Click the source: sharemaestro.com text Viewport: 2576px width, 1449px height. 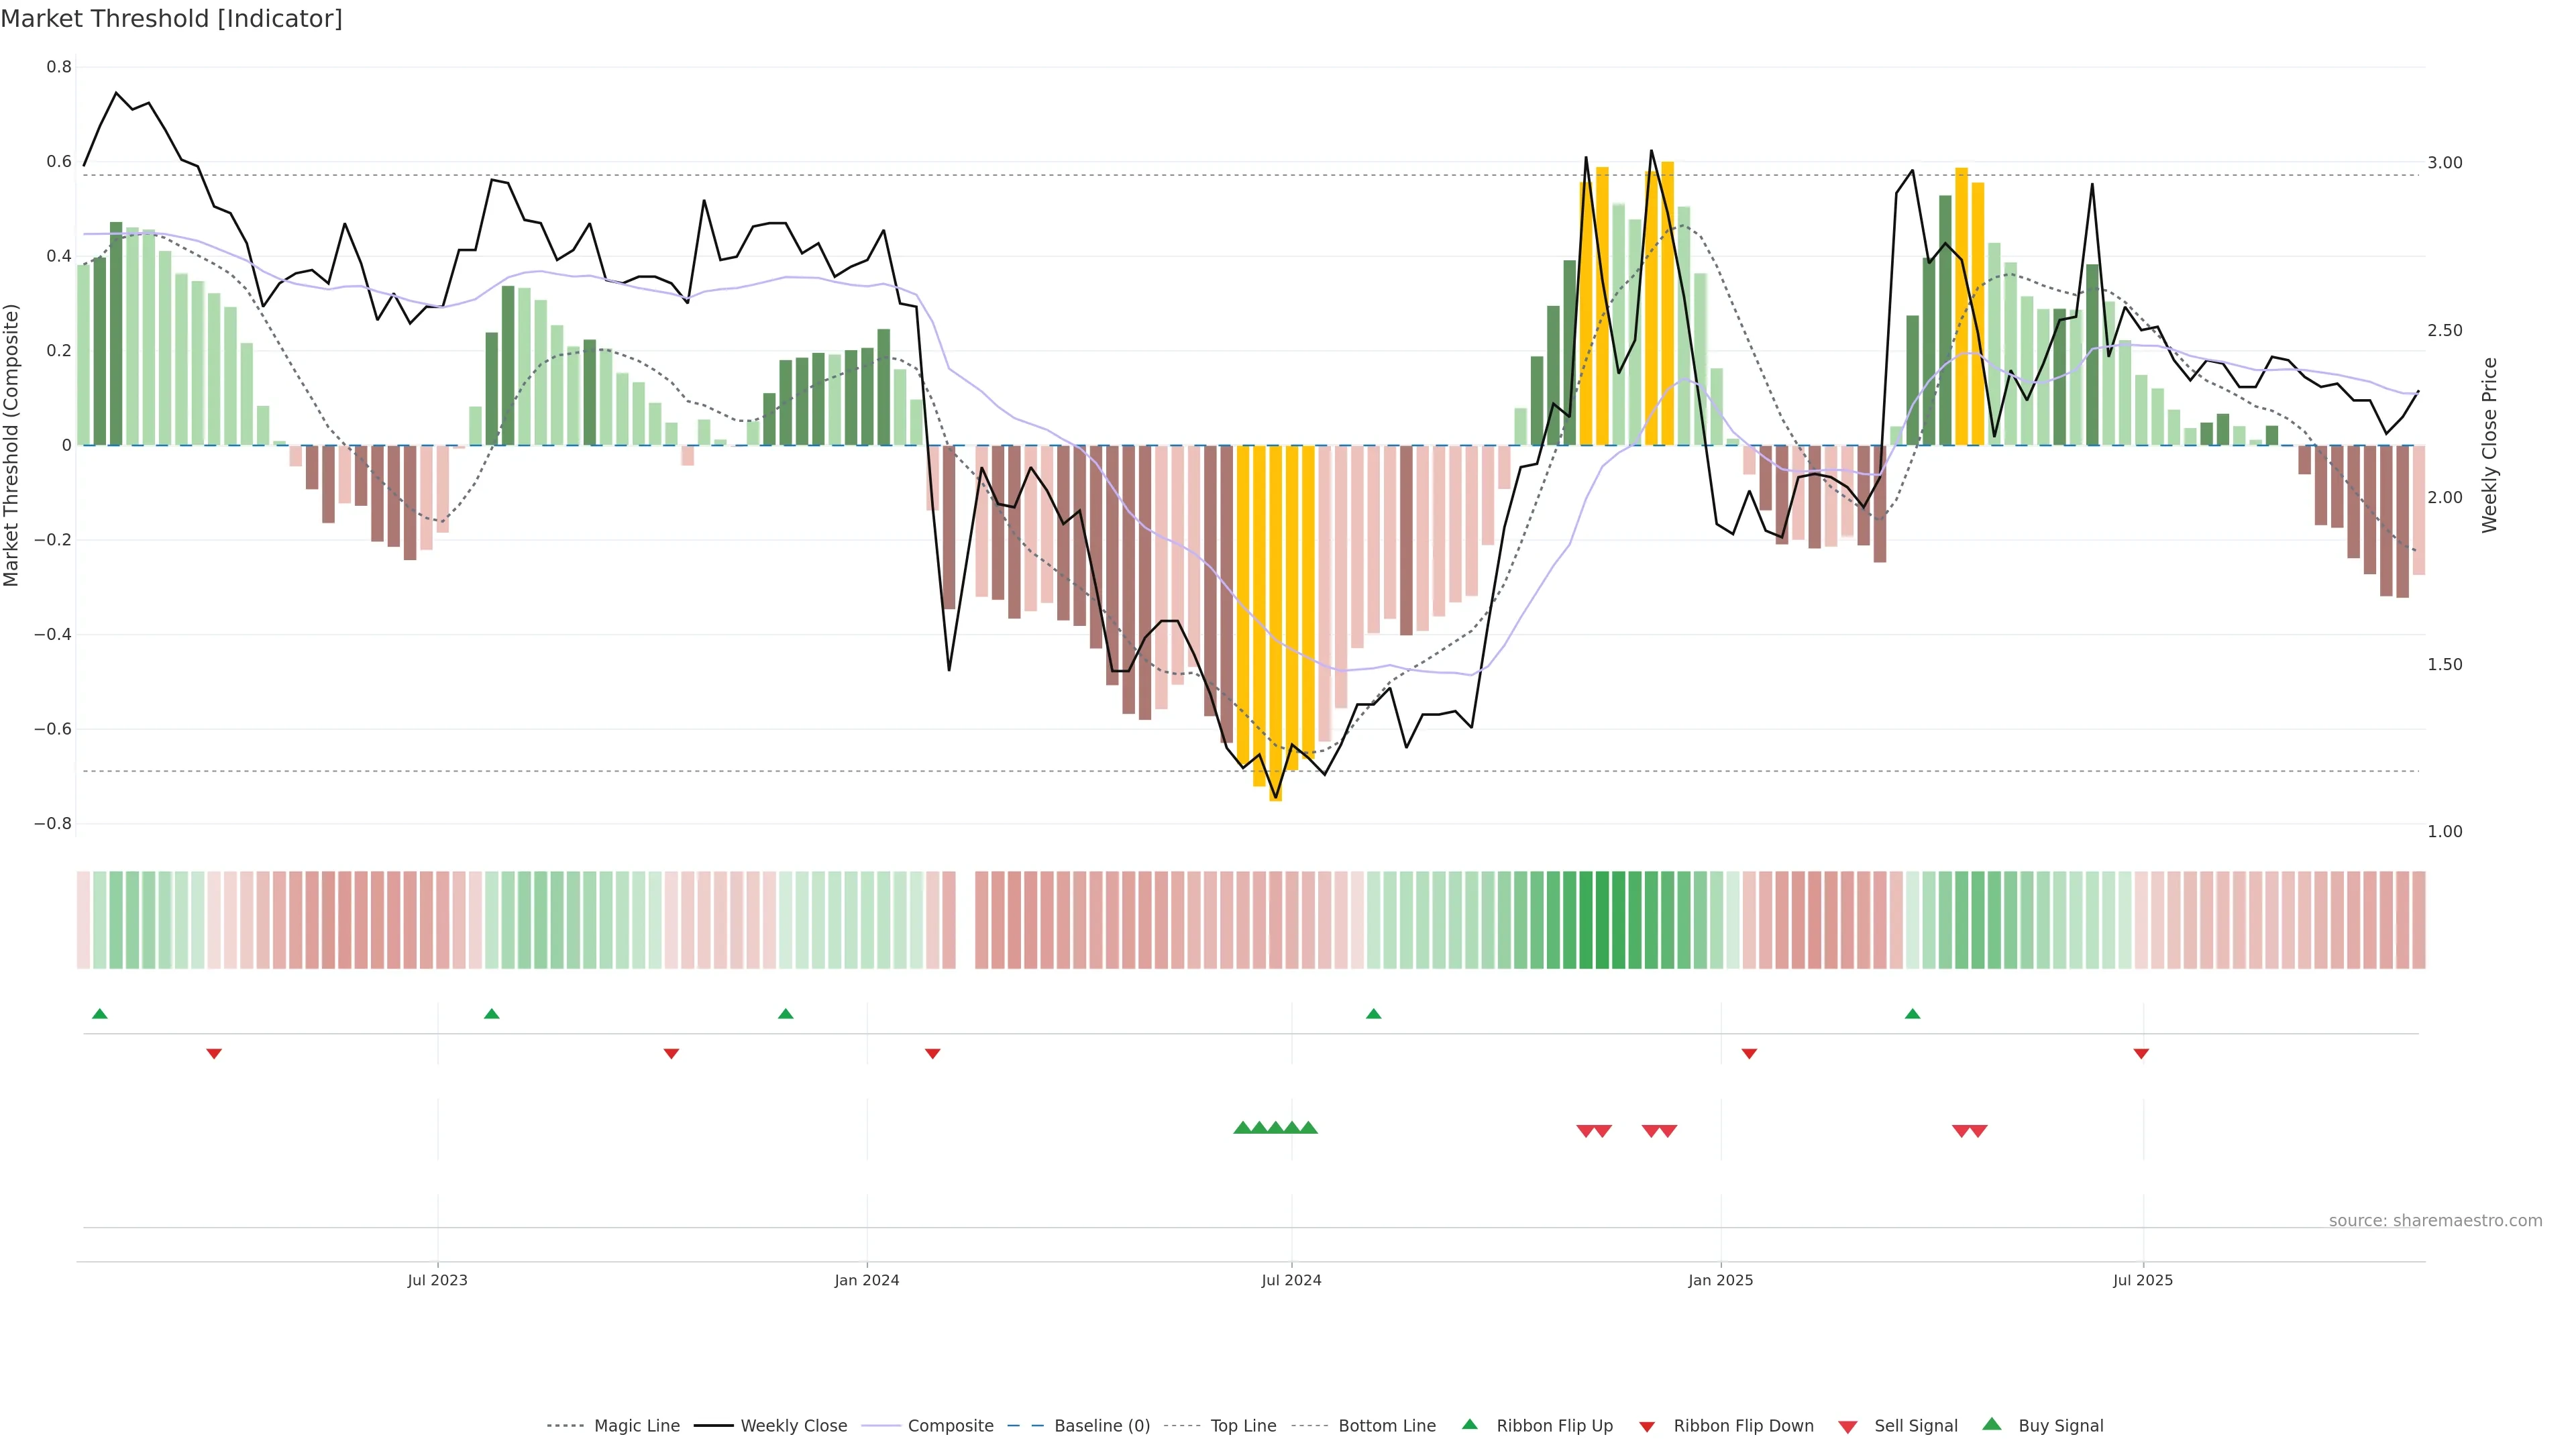pos(2435,1220)
